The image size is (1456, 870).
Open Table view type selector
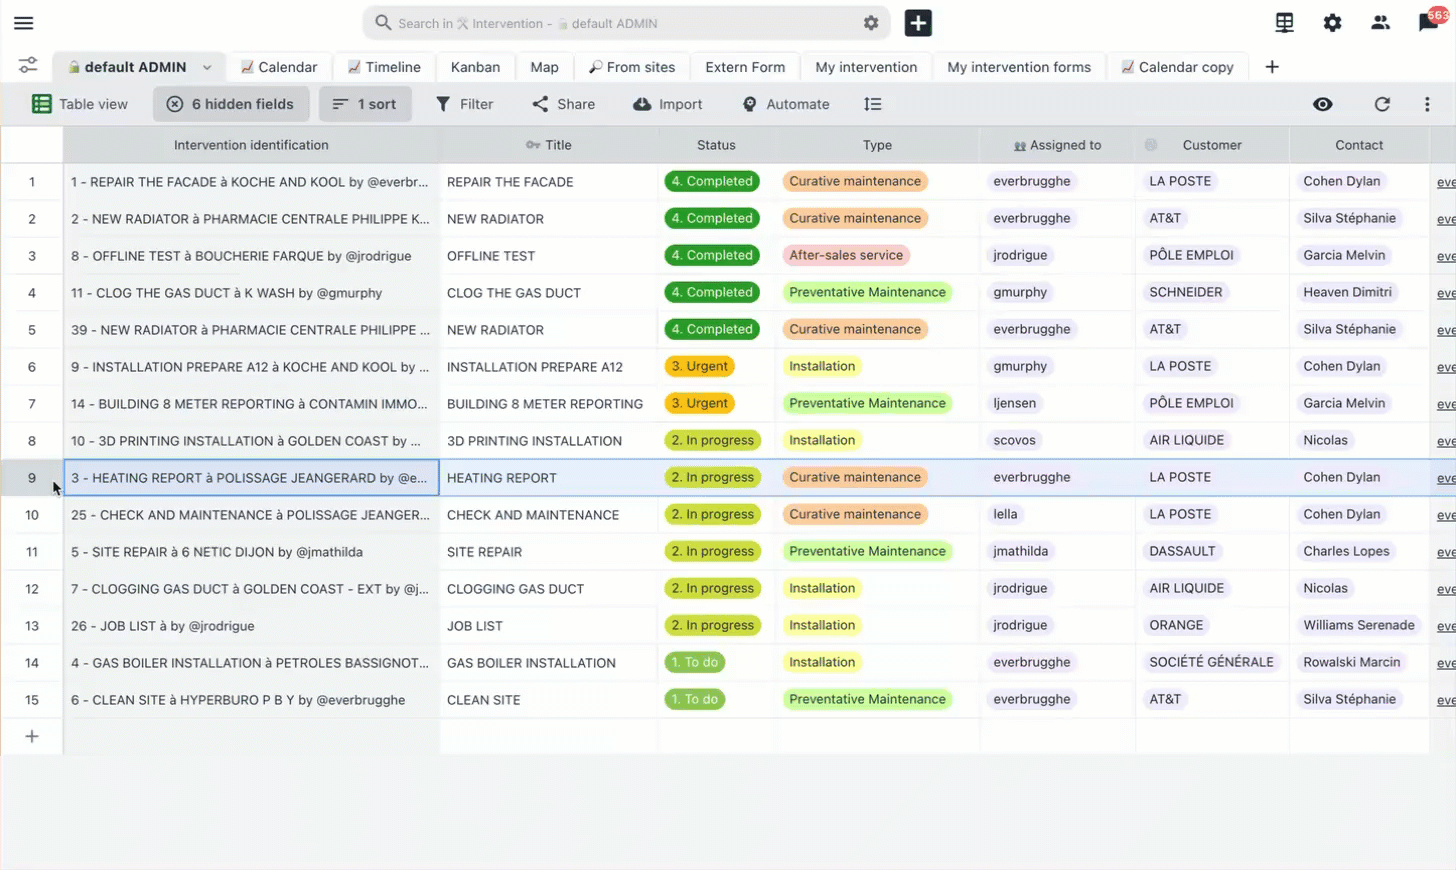(x=80, y=104)
